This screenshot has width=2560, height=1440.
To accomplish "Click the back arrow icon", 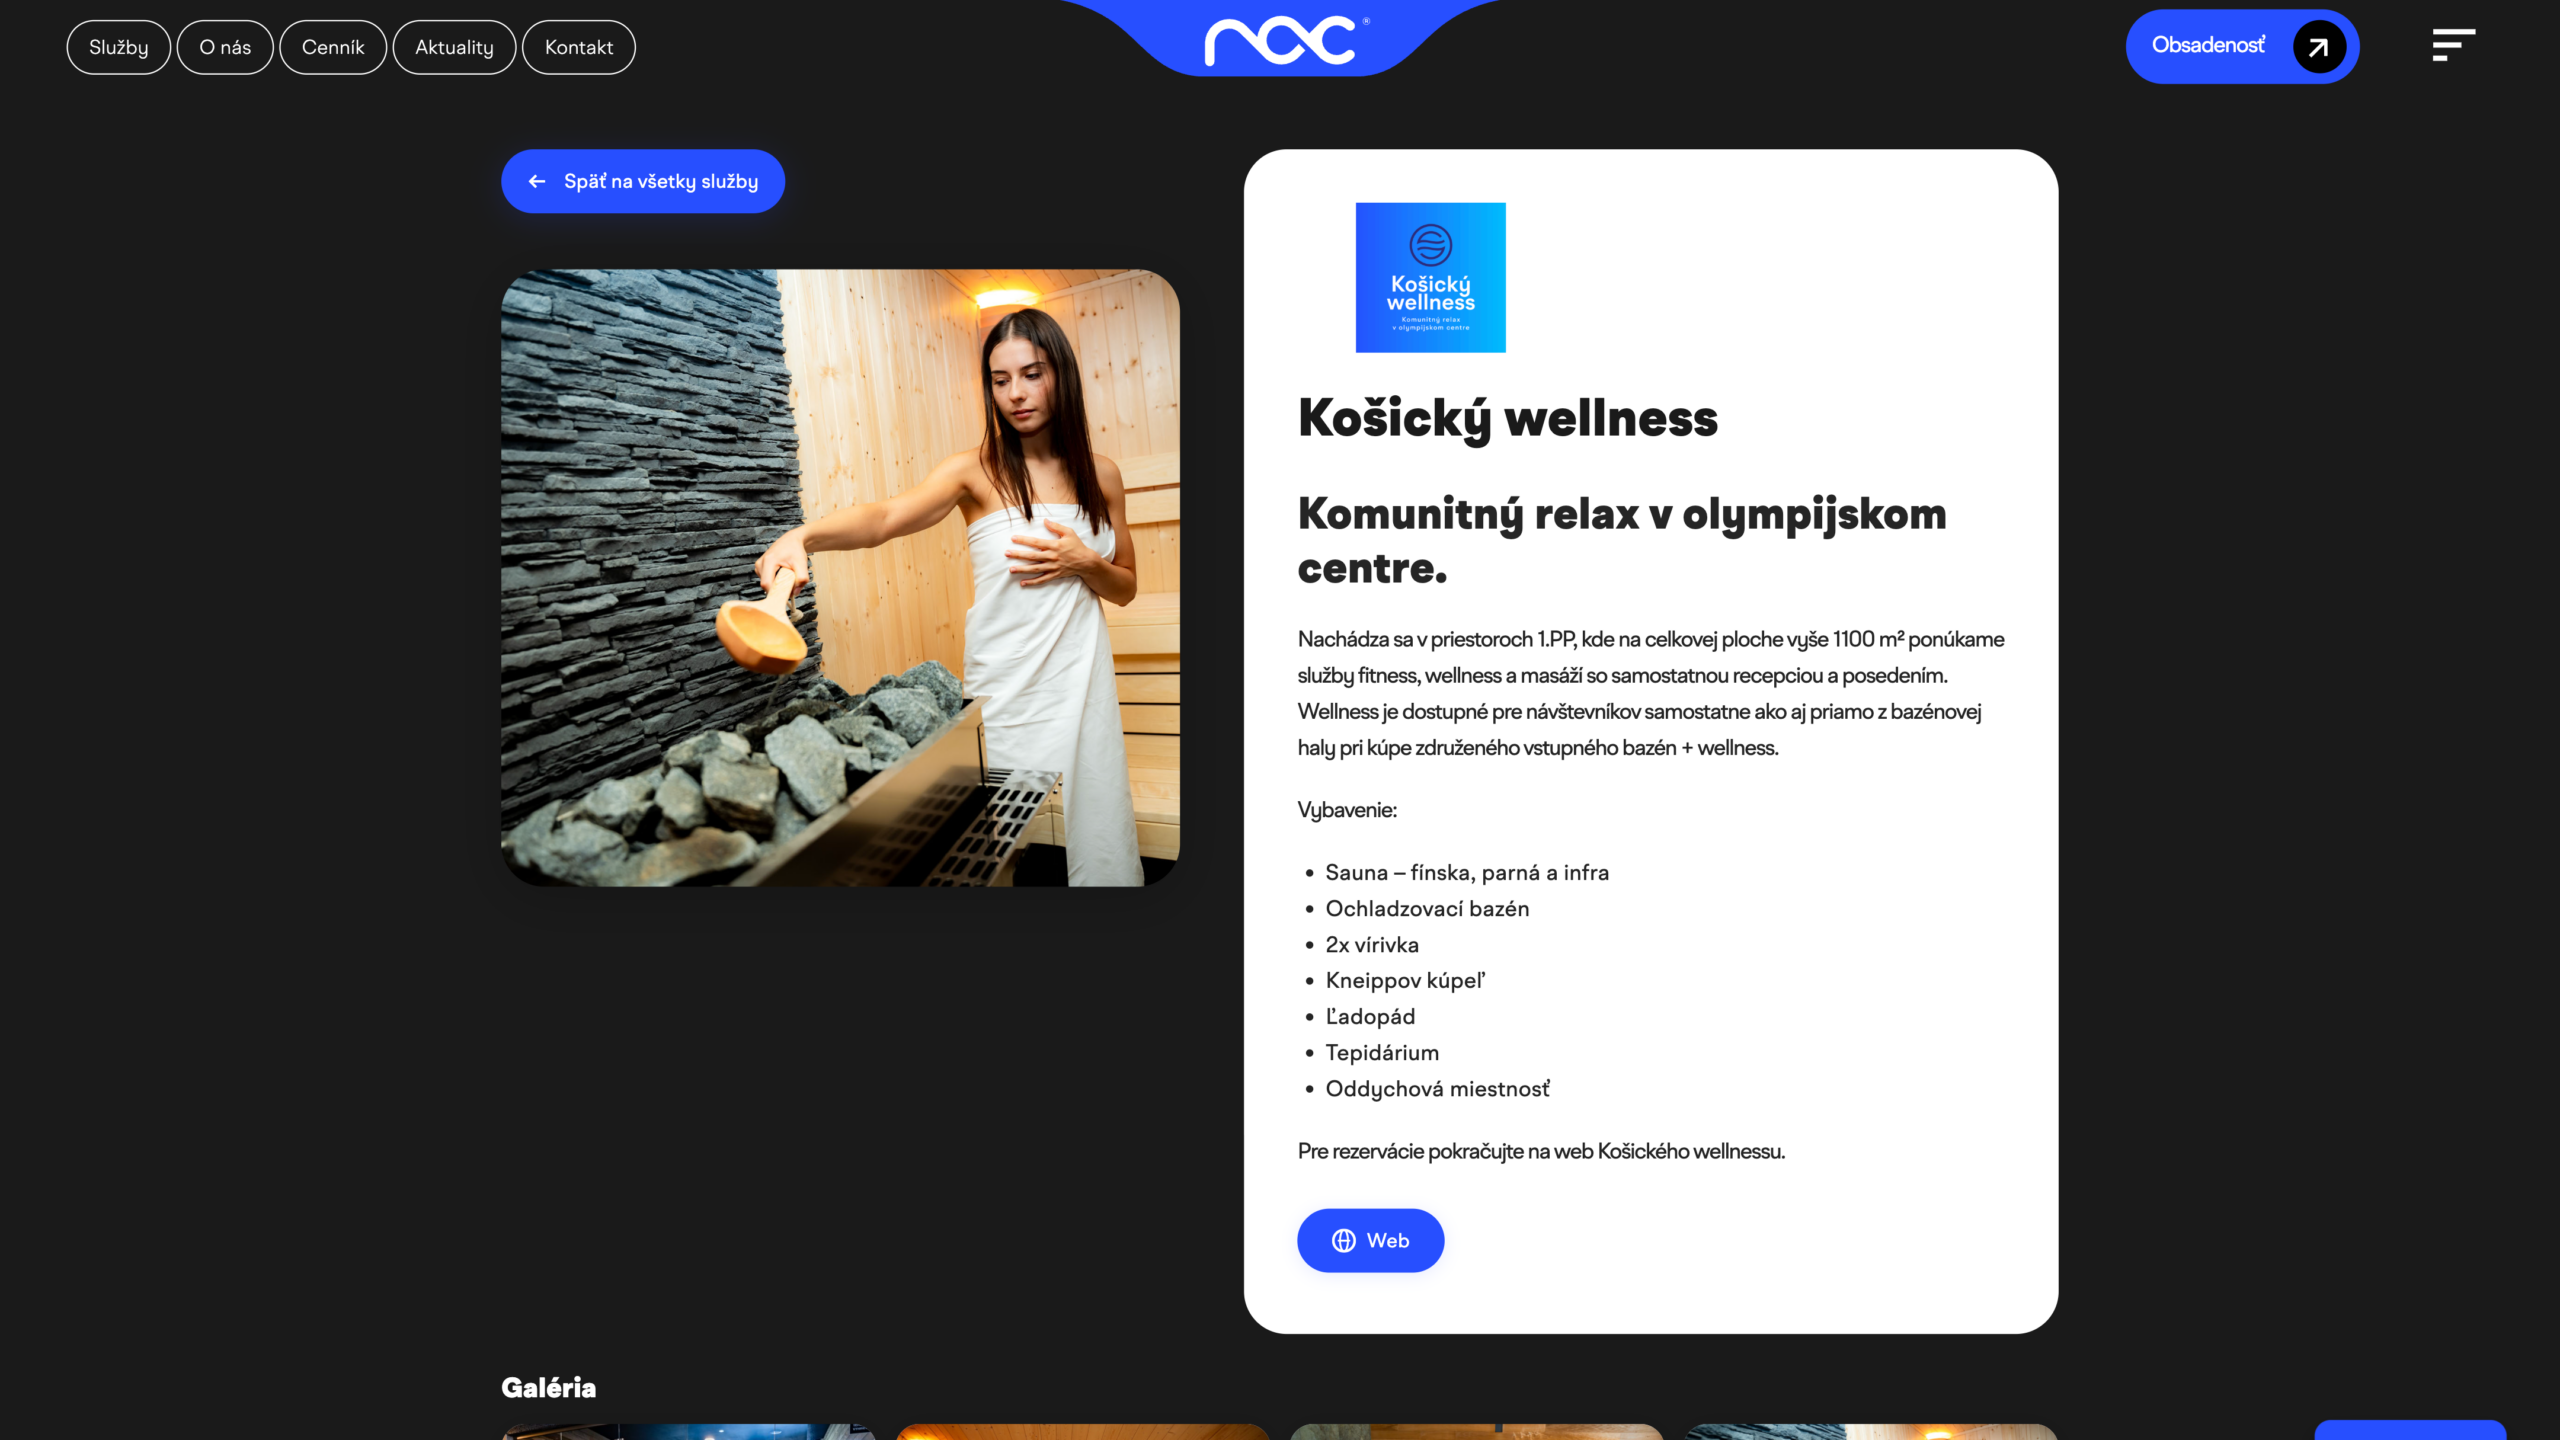I will (x=537, y=181).
